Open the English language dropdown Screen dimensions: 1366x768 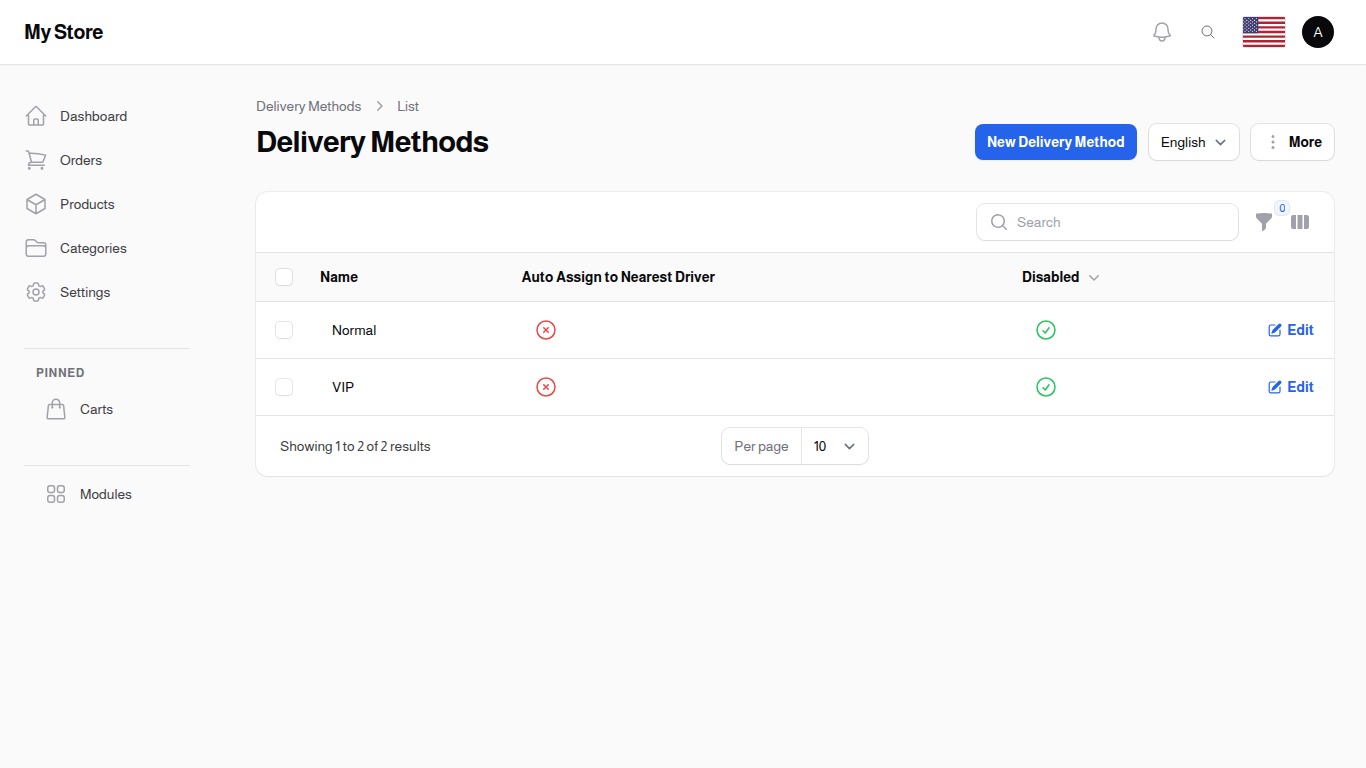tap(1193, 142)
